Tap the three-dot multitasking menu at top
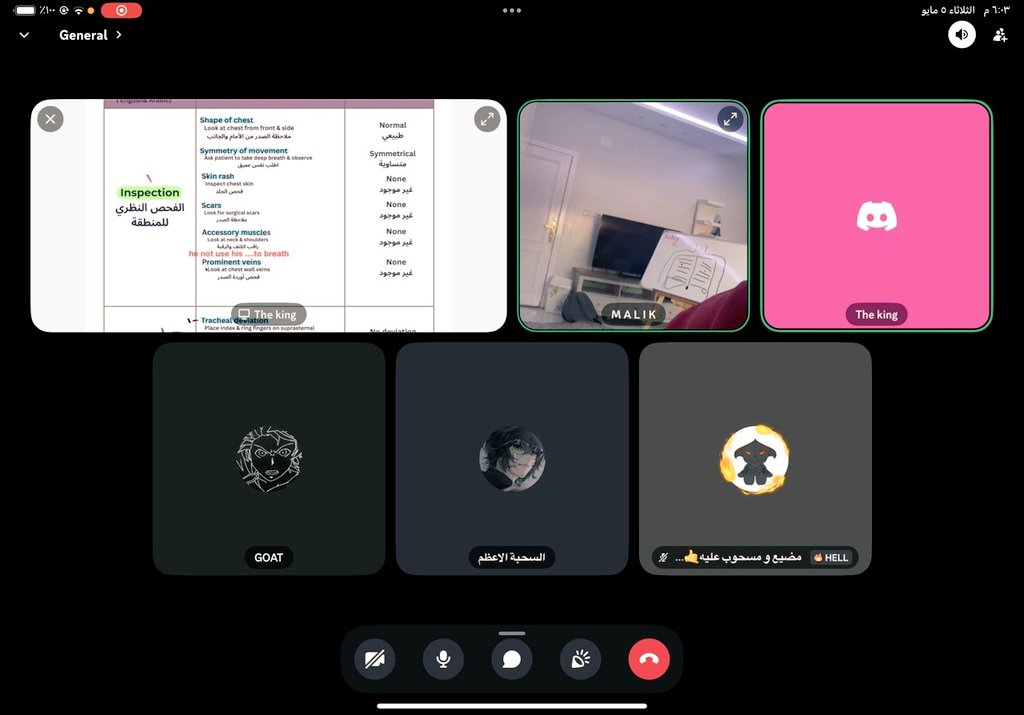Image resolution: width=1024 pixels, height=715 pixels. 512,10
